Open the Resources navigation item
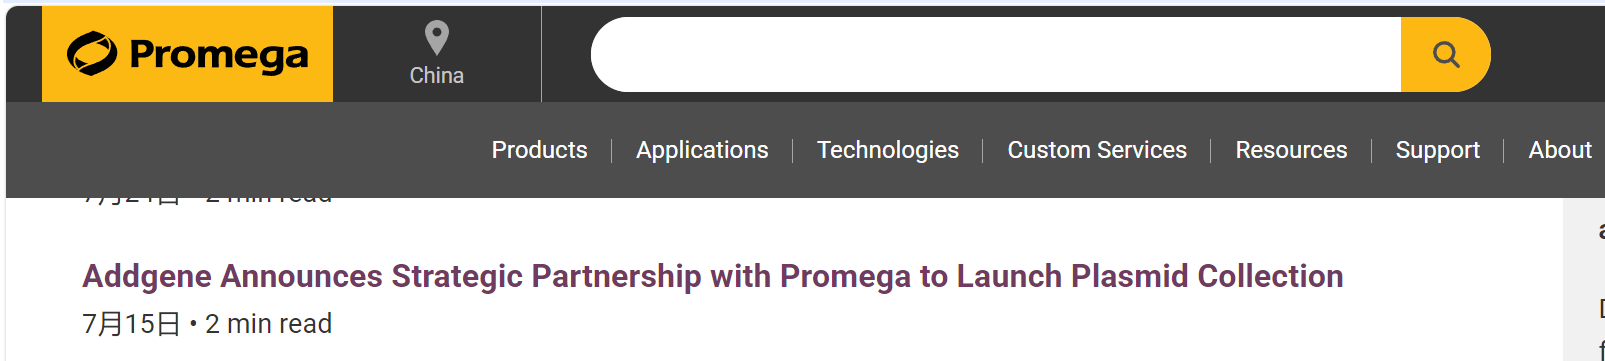The image size is (1605, 361). click(x=1291, y=150)
